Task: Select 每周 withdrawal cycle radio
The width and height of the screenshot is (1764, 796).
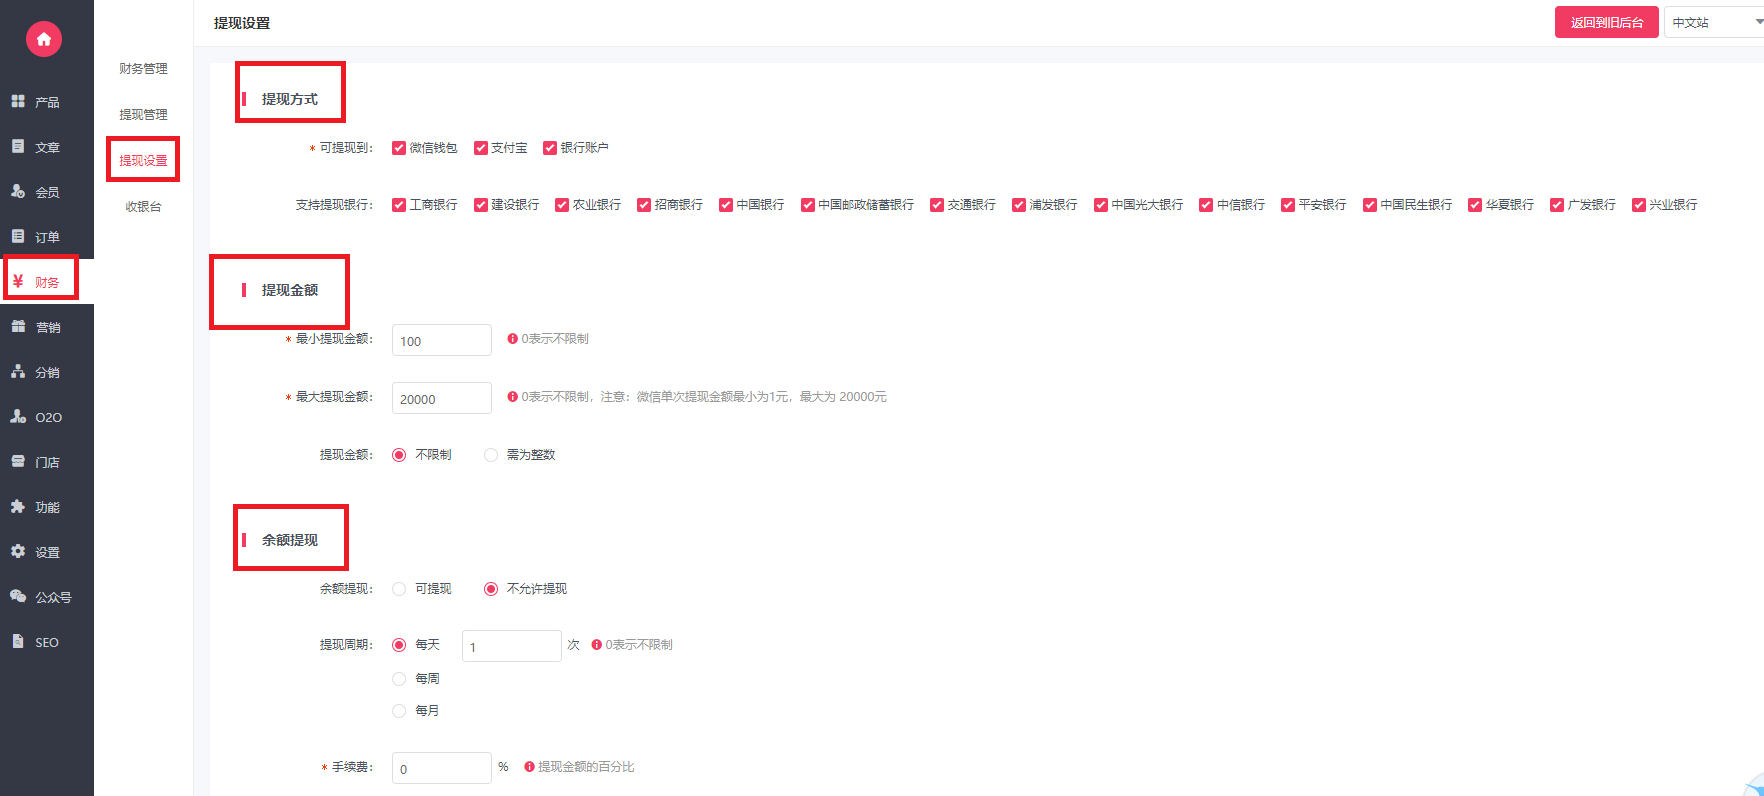Action: (x=399, y=679)
